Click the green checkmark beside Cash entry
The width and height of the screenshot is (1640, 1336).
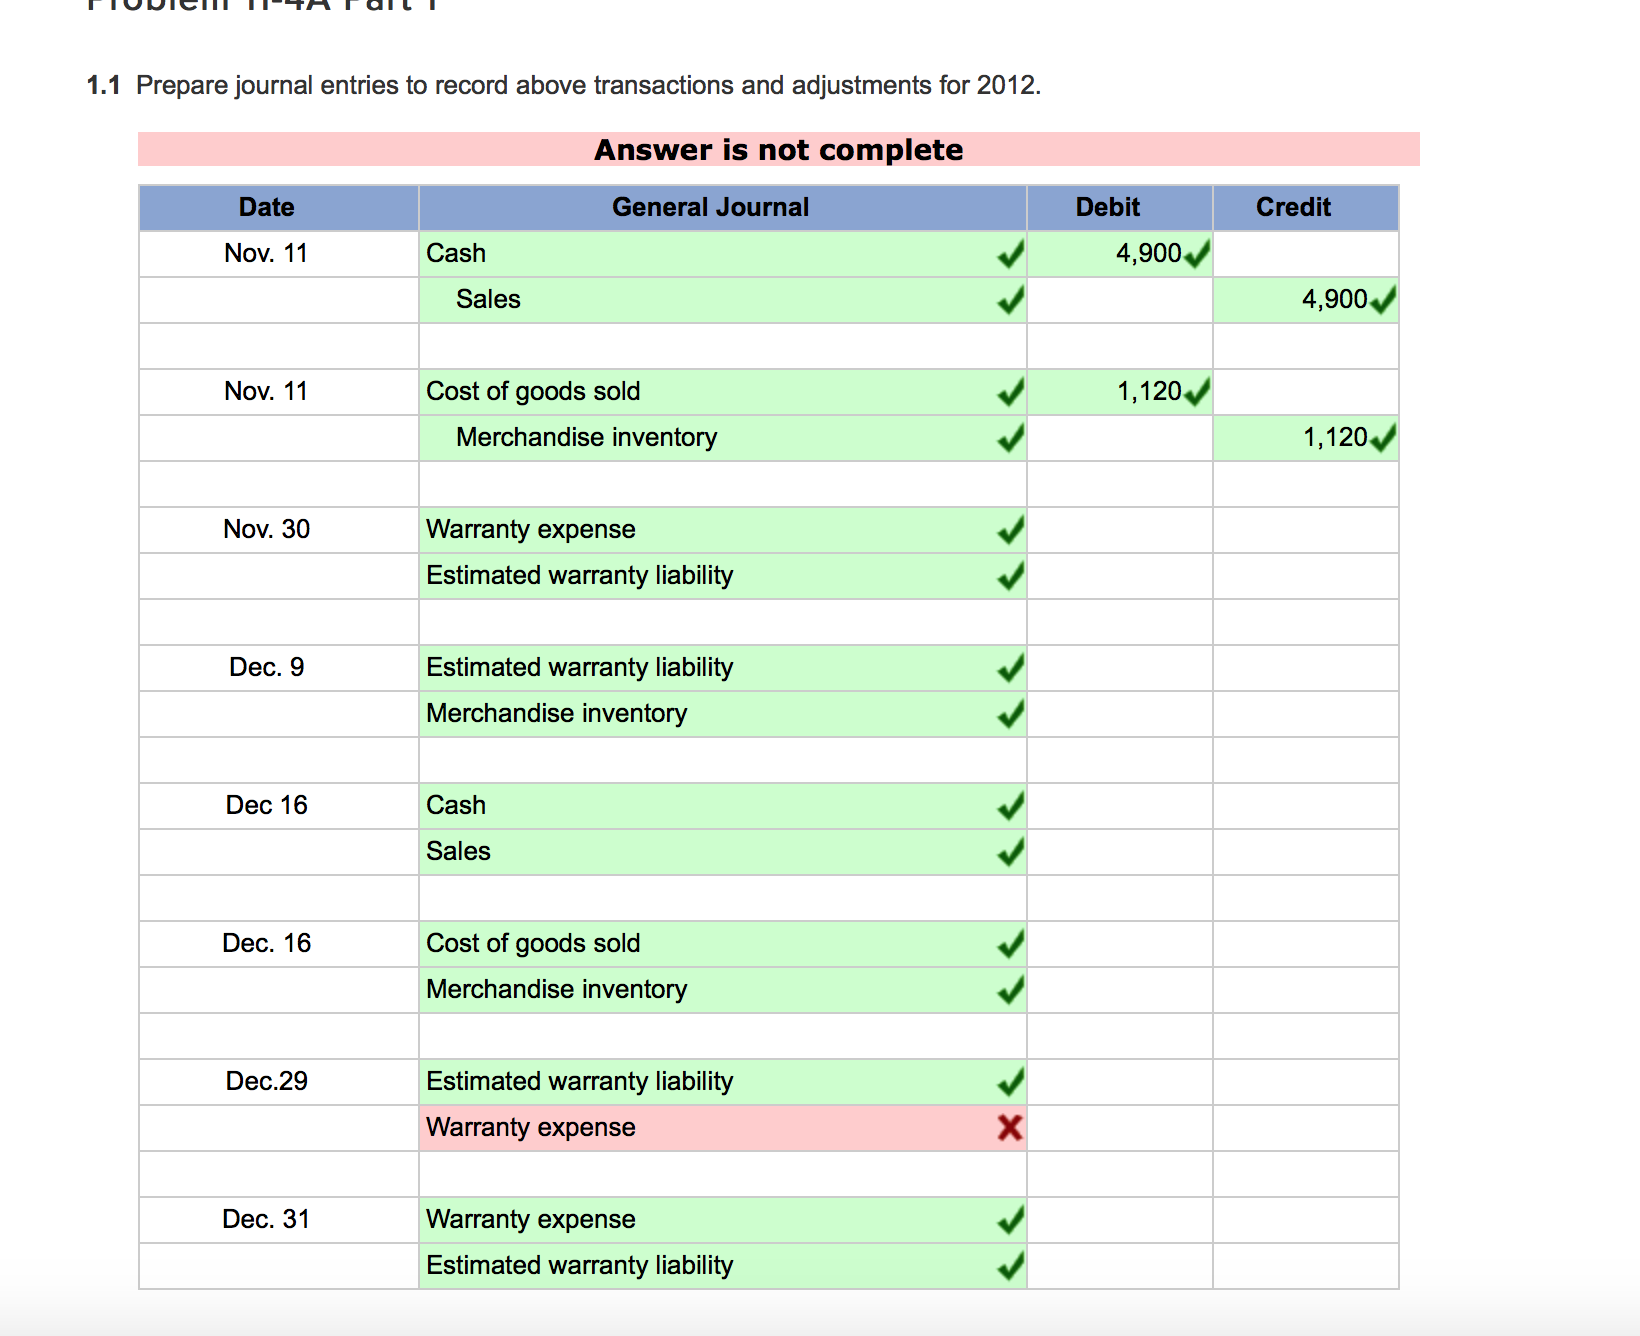(x=1011, y=256)
